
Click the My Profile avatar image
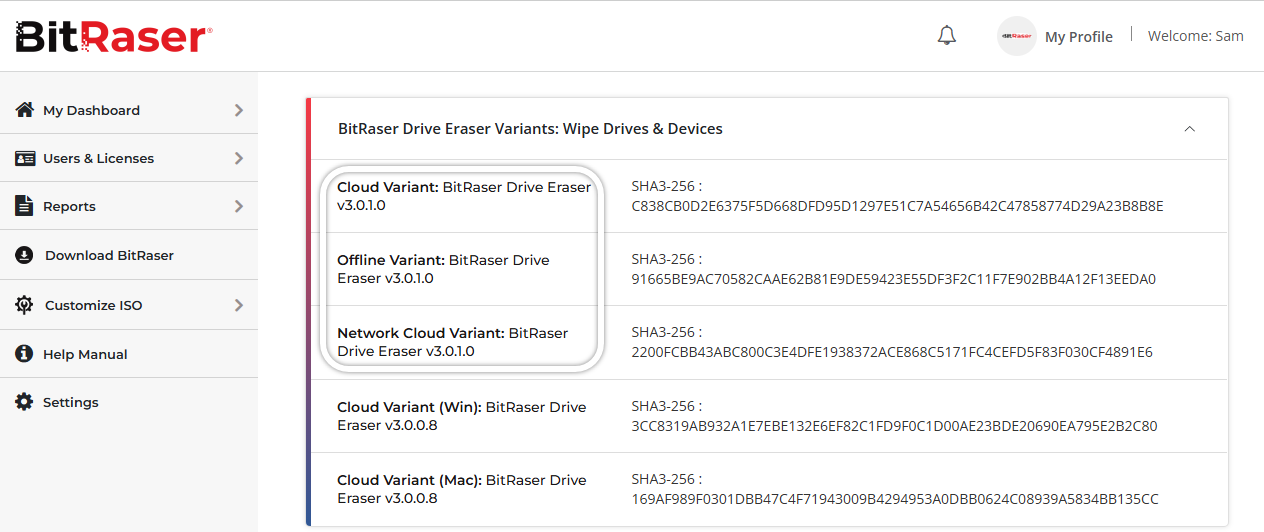click(x=1017, y=36)
